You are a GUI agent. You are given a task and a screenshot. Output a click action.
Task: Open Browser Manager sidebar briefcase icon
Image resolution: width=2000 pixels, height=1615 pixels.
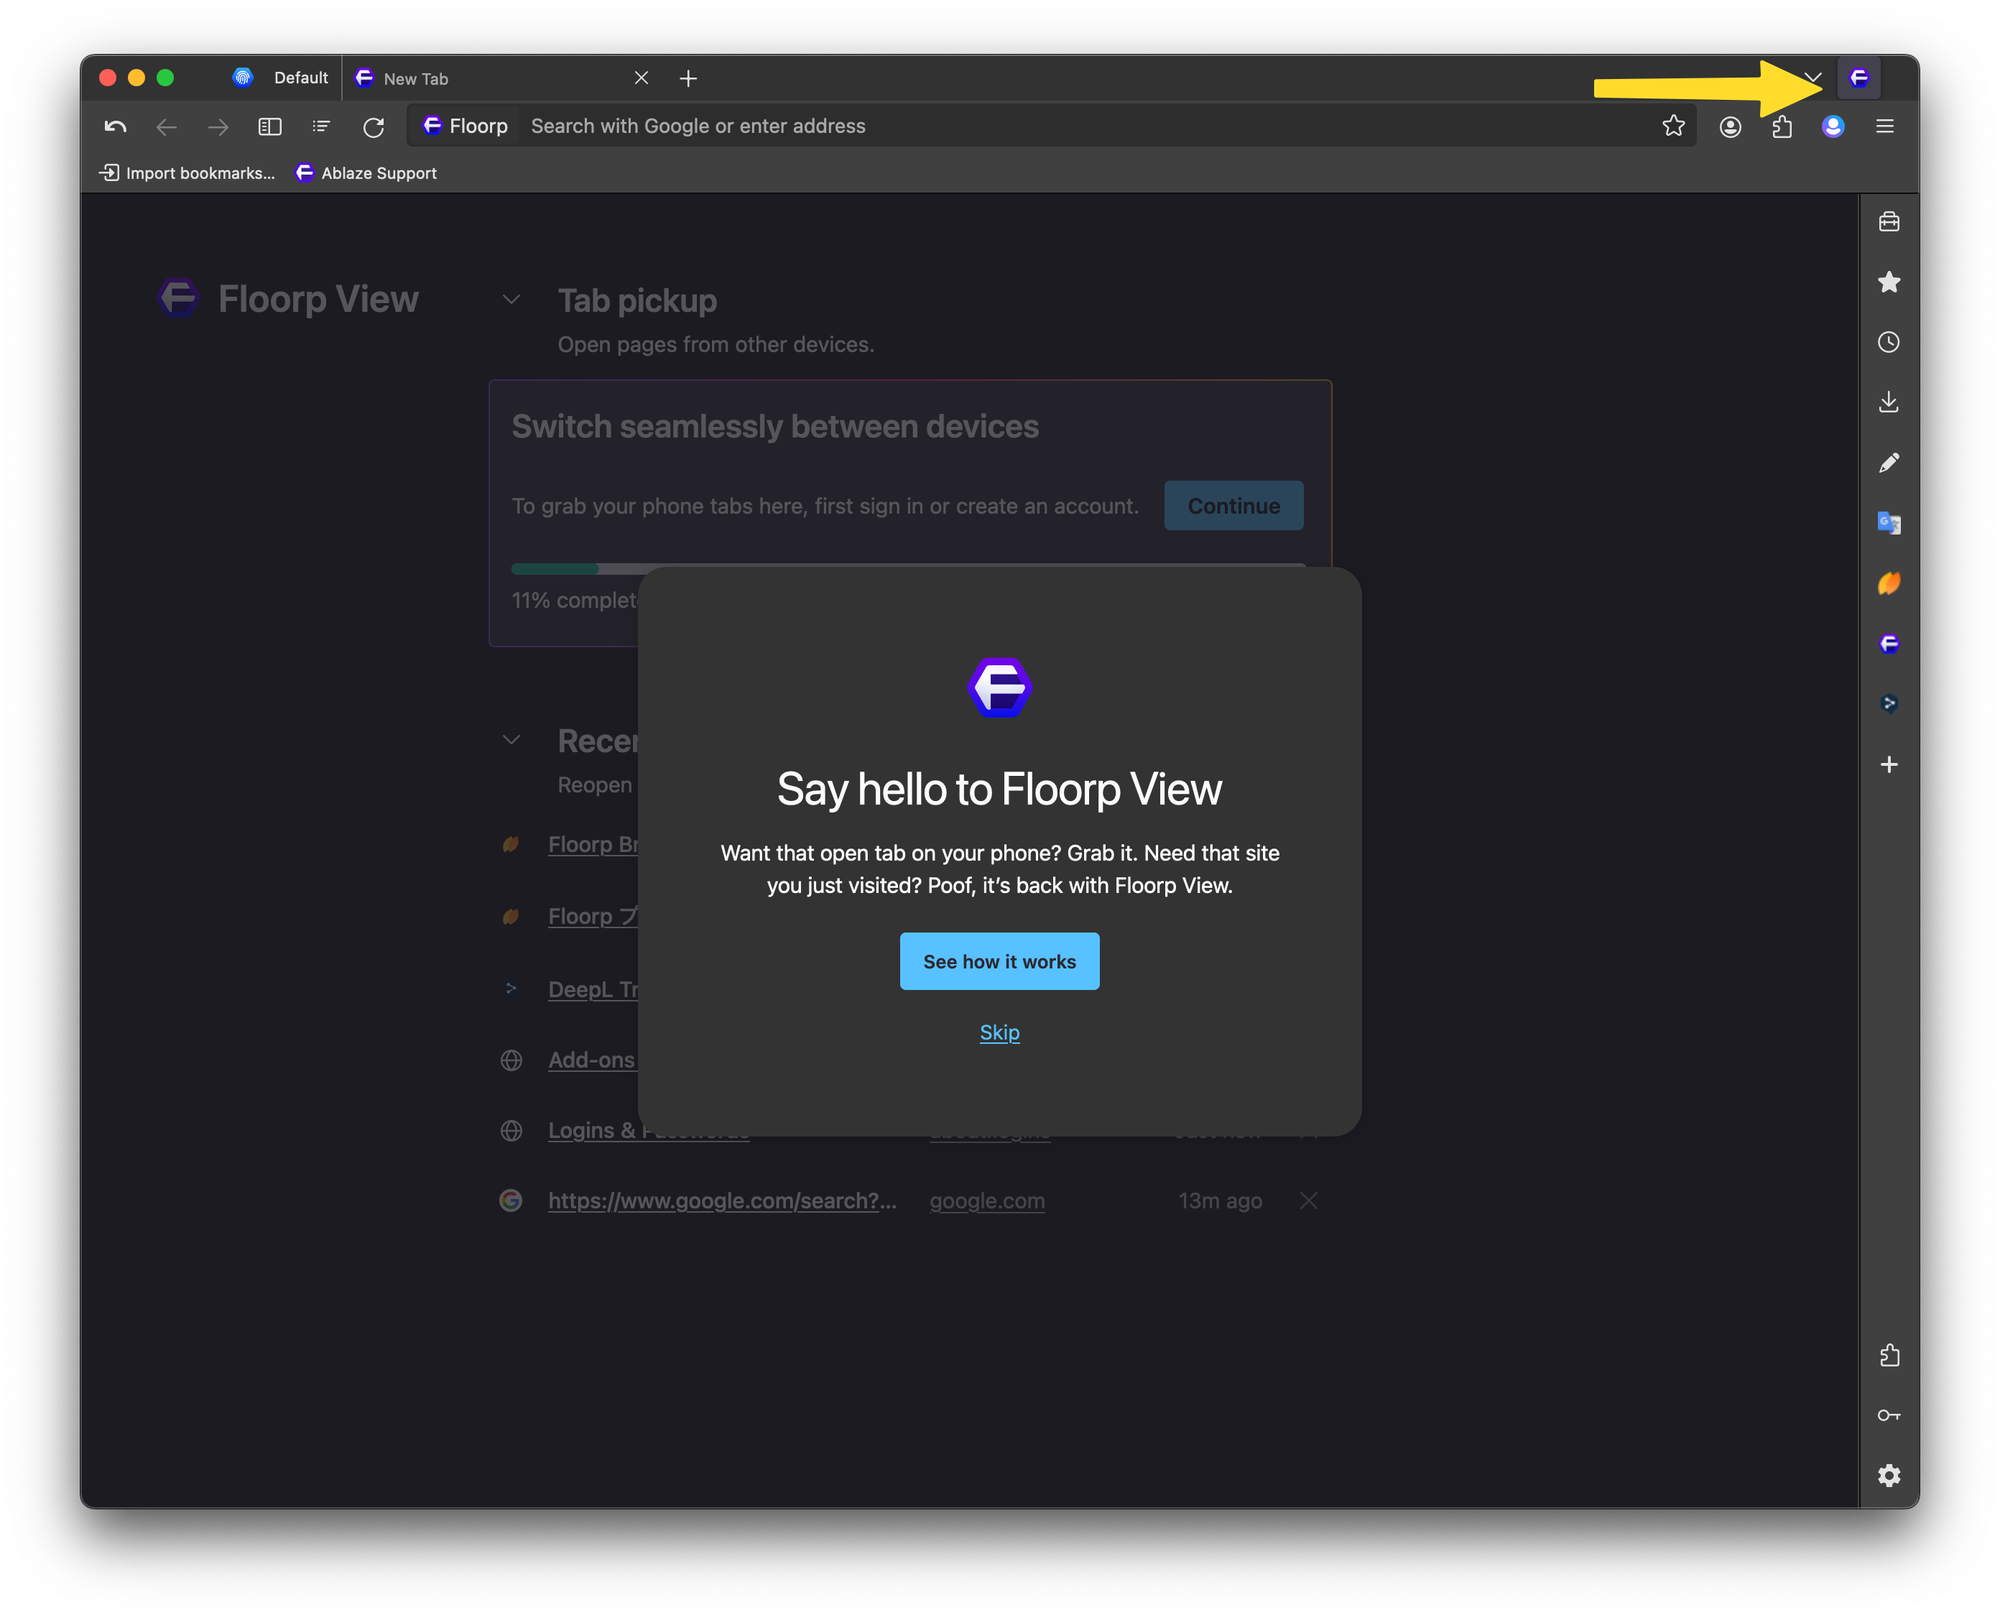tap(1889, 222)
